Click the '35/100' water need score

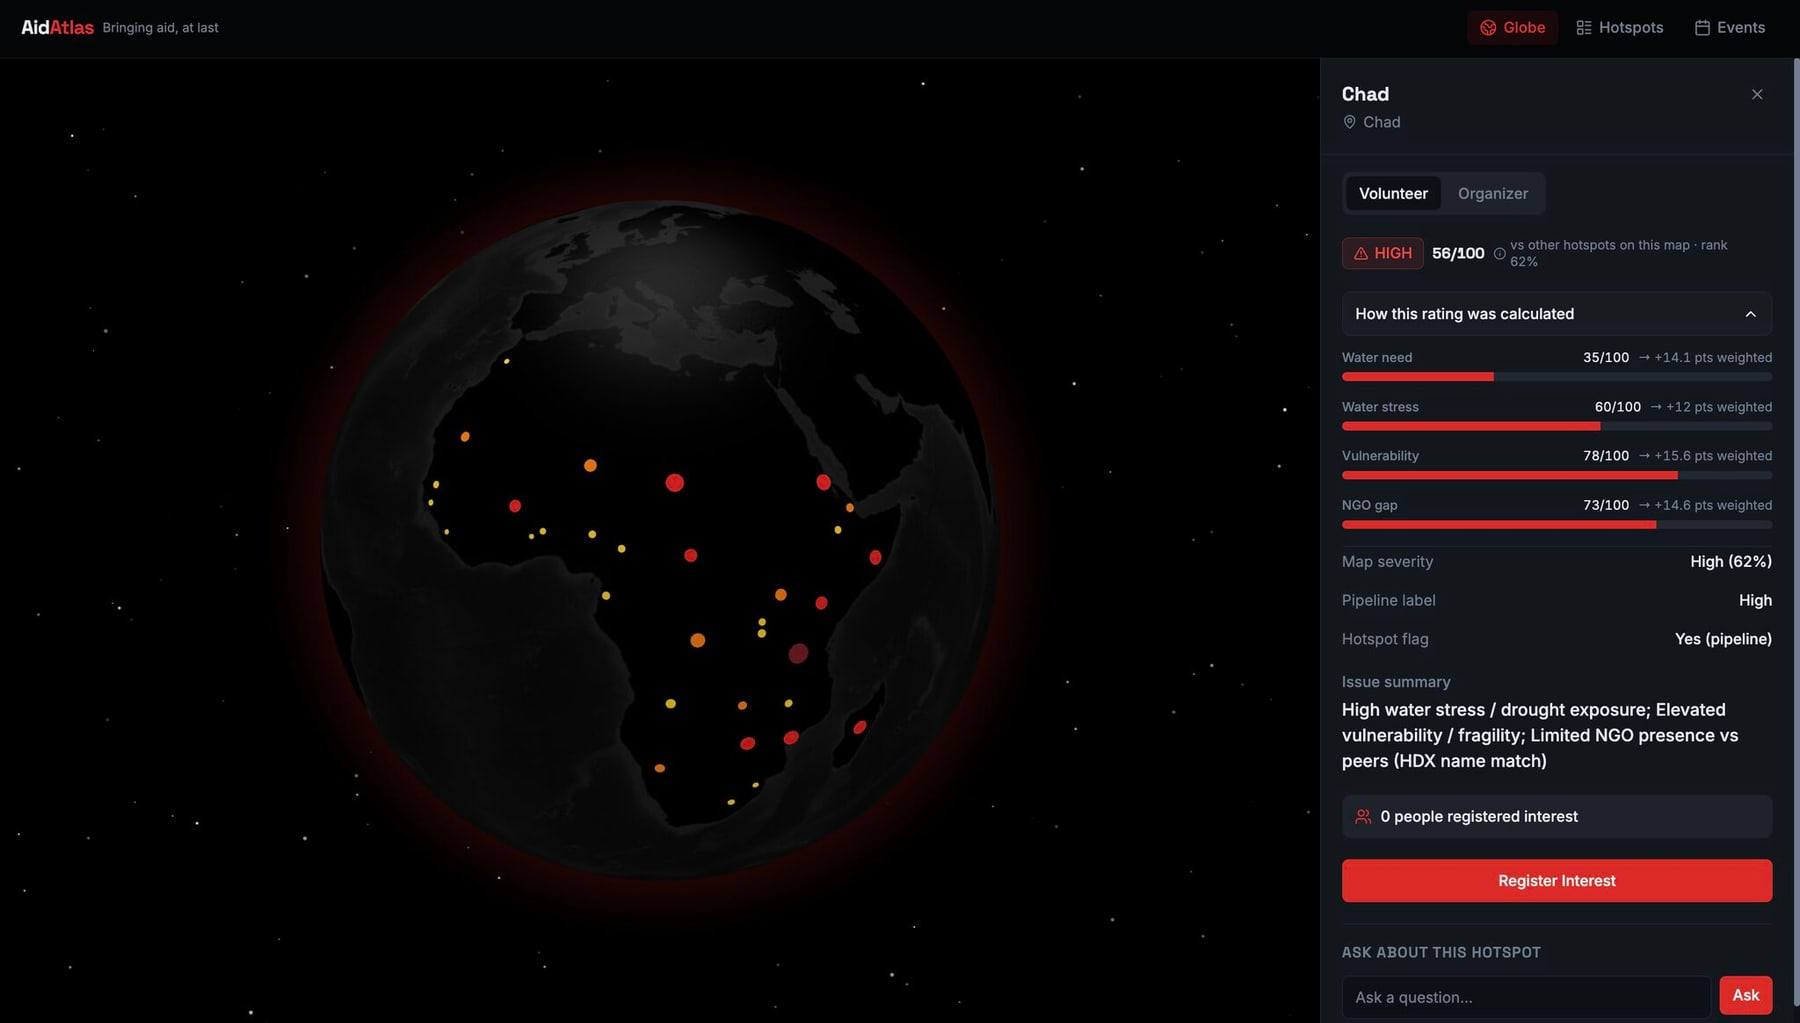click(1605, 358)
